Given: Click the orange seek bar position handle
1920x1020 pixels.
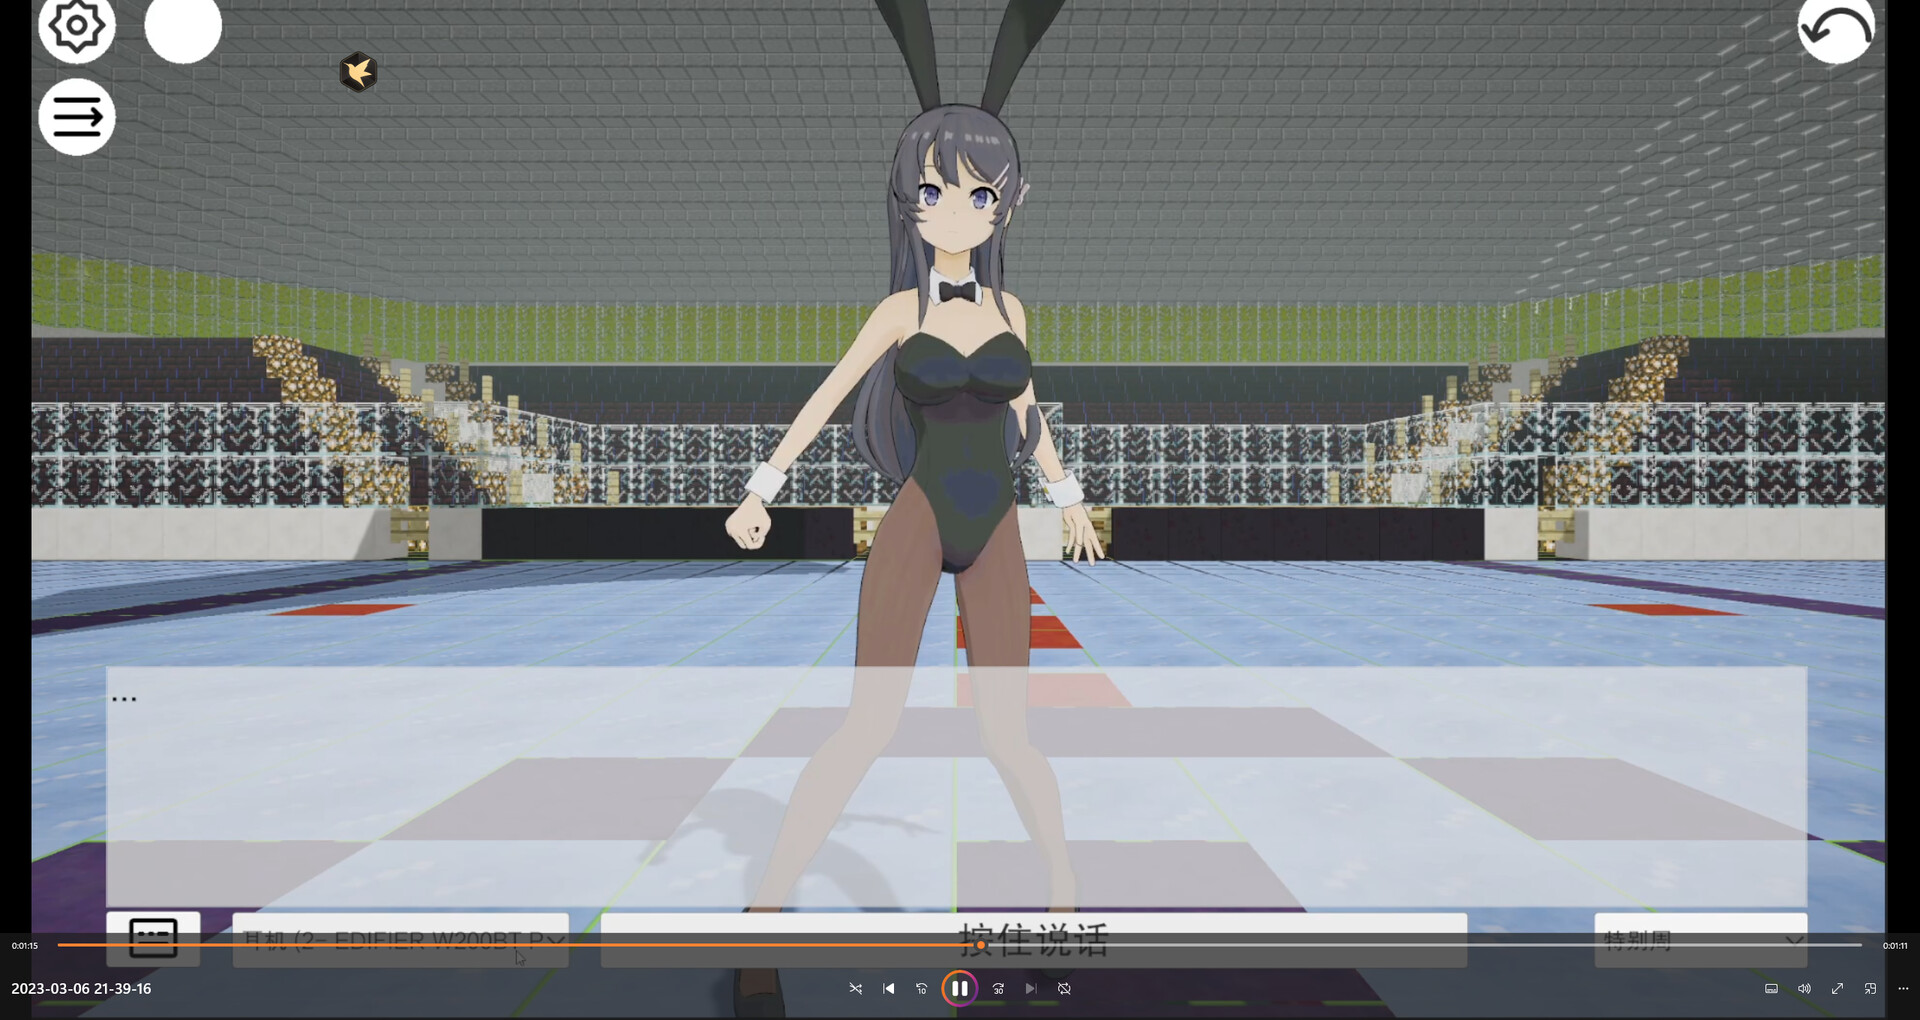Looking at the screenshot, I should pos(981,945).
